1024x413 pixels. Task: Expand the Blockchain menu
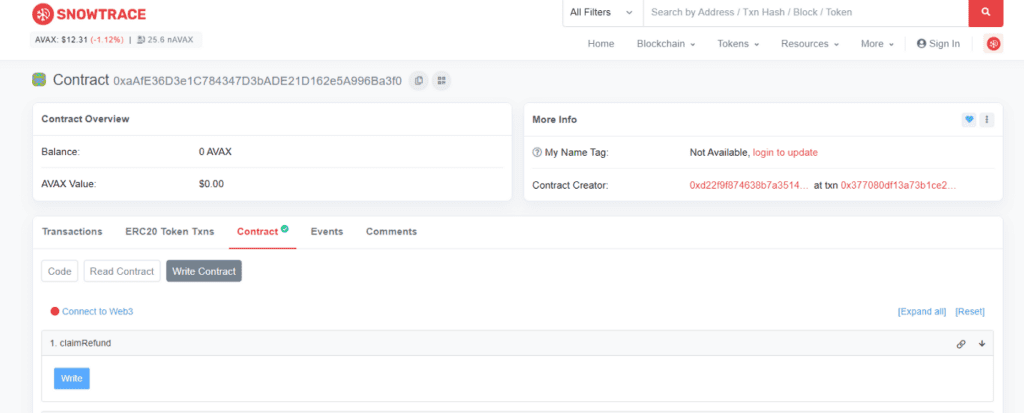[665, 44]
